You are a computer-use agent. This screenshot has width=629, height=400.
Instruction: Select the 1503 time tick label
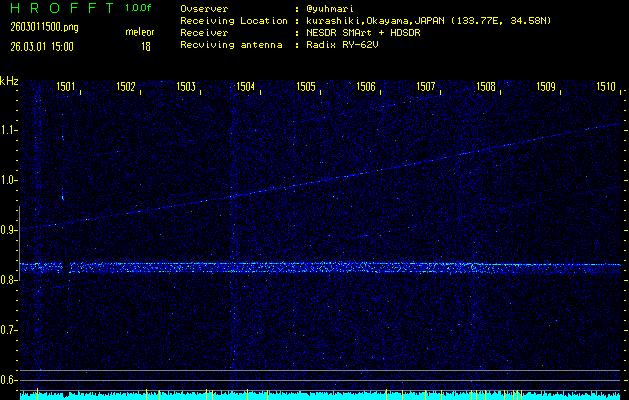pos(186,87)
